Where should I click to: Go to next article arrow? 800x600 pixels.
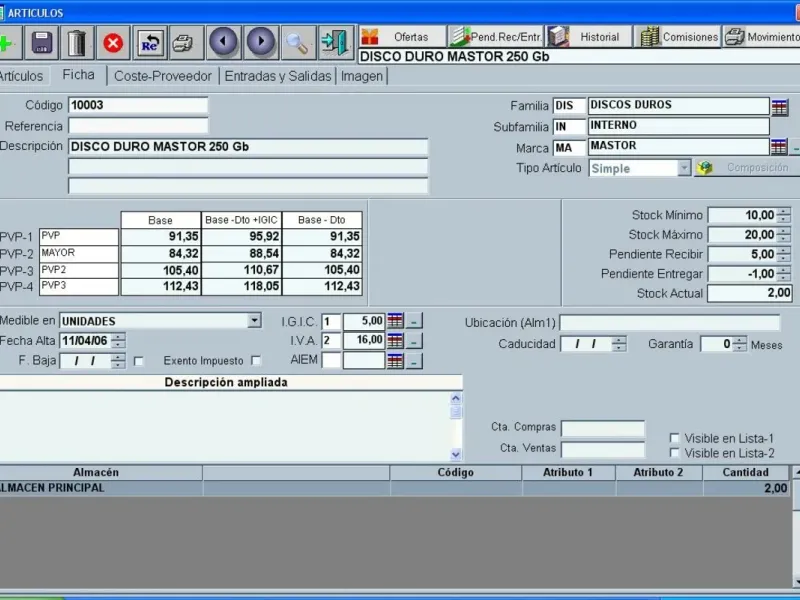[262, 42]
